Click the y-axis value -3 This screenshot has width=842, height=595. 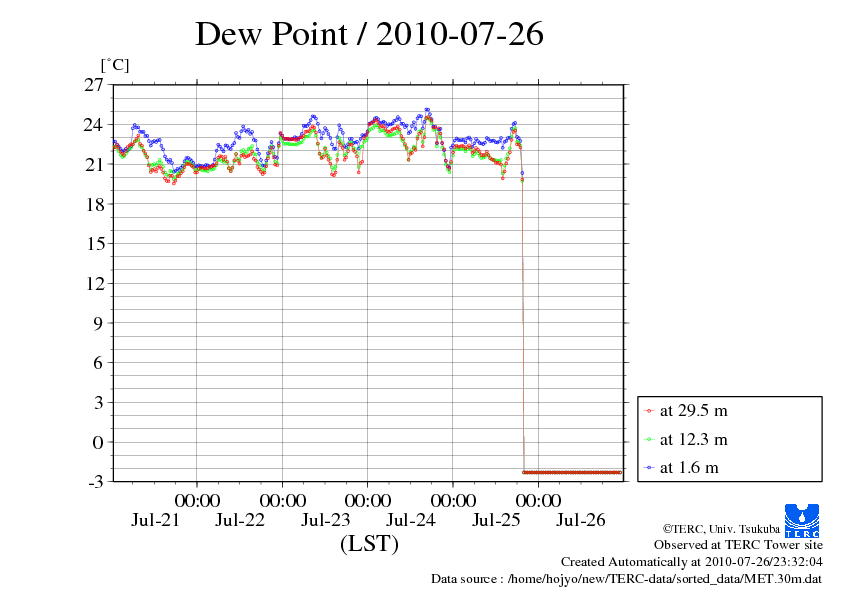click(x=96, y=482)
